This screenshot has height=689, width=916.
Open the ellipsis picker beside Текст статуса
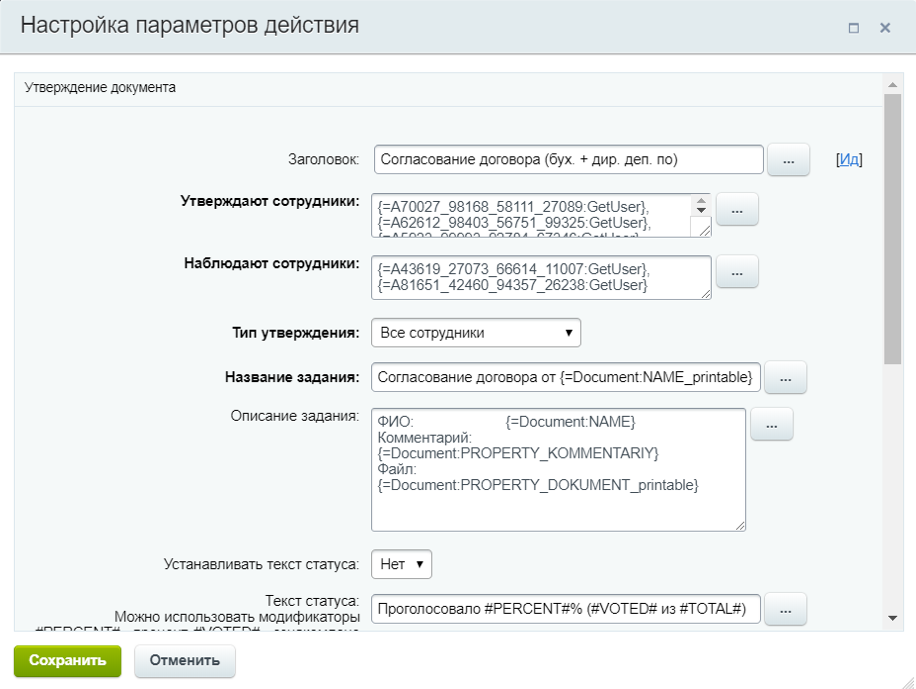pos(785,610)
